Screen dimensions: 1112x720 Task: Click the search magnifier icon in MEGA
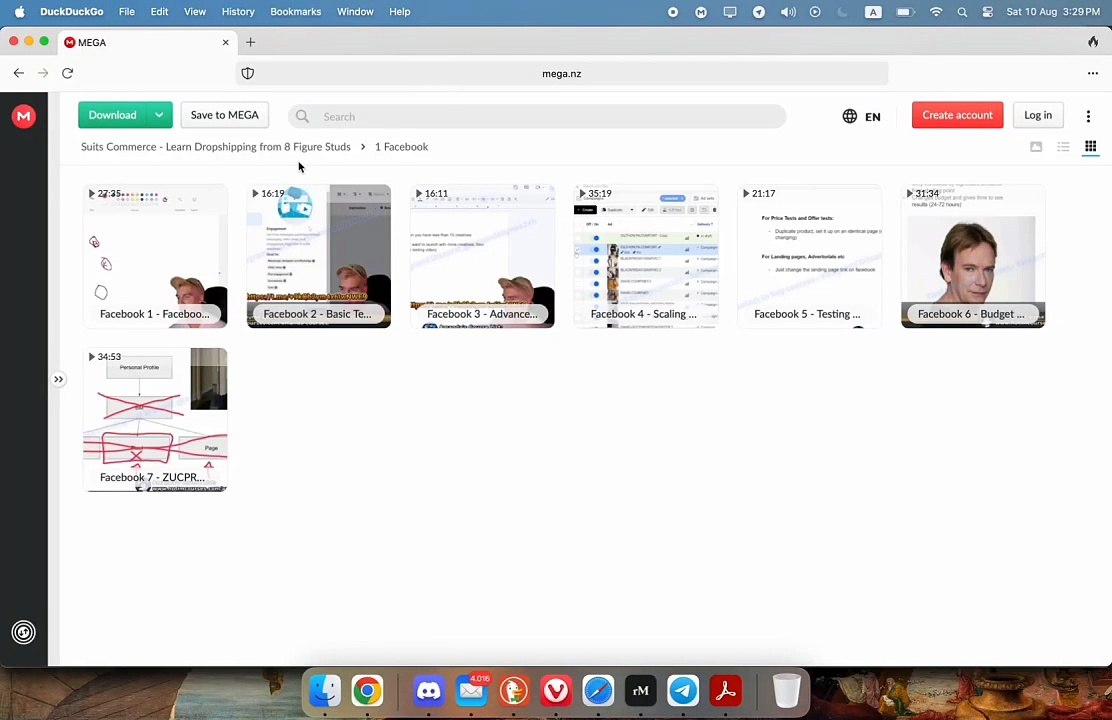point(303,116)
